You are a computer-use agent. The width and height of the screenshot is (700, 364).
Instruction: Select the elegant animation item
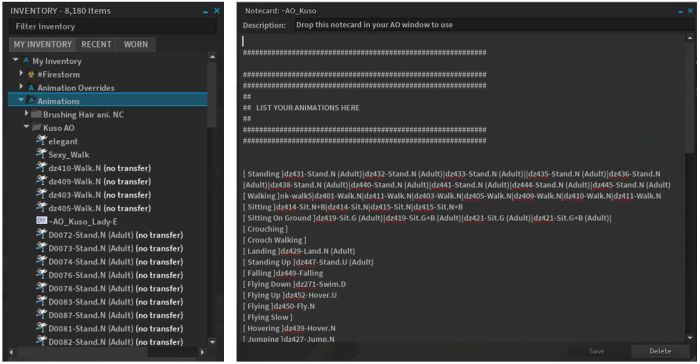(63, 141)
